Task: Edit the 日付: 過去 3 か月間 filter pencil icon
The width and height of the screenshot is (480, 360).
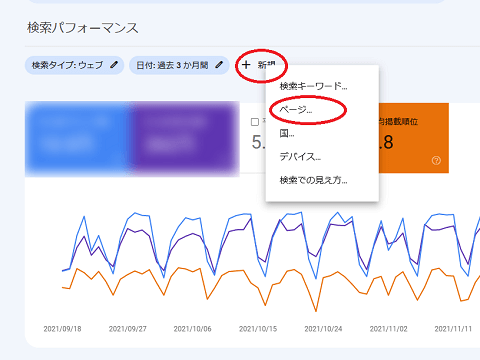Action: coord(219,65)
